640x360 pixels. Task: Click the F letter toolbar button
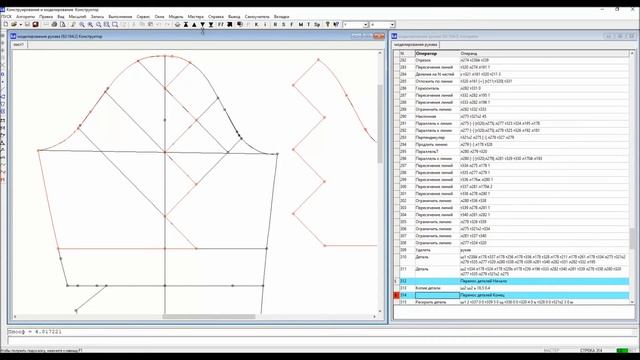point(292,24)
